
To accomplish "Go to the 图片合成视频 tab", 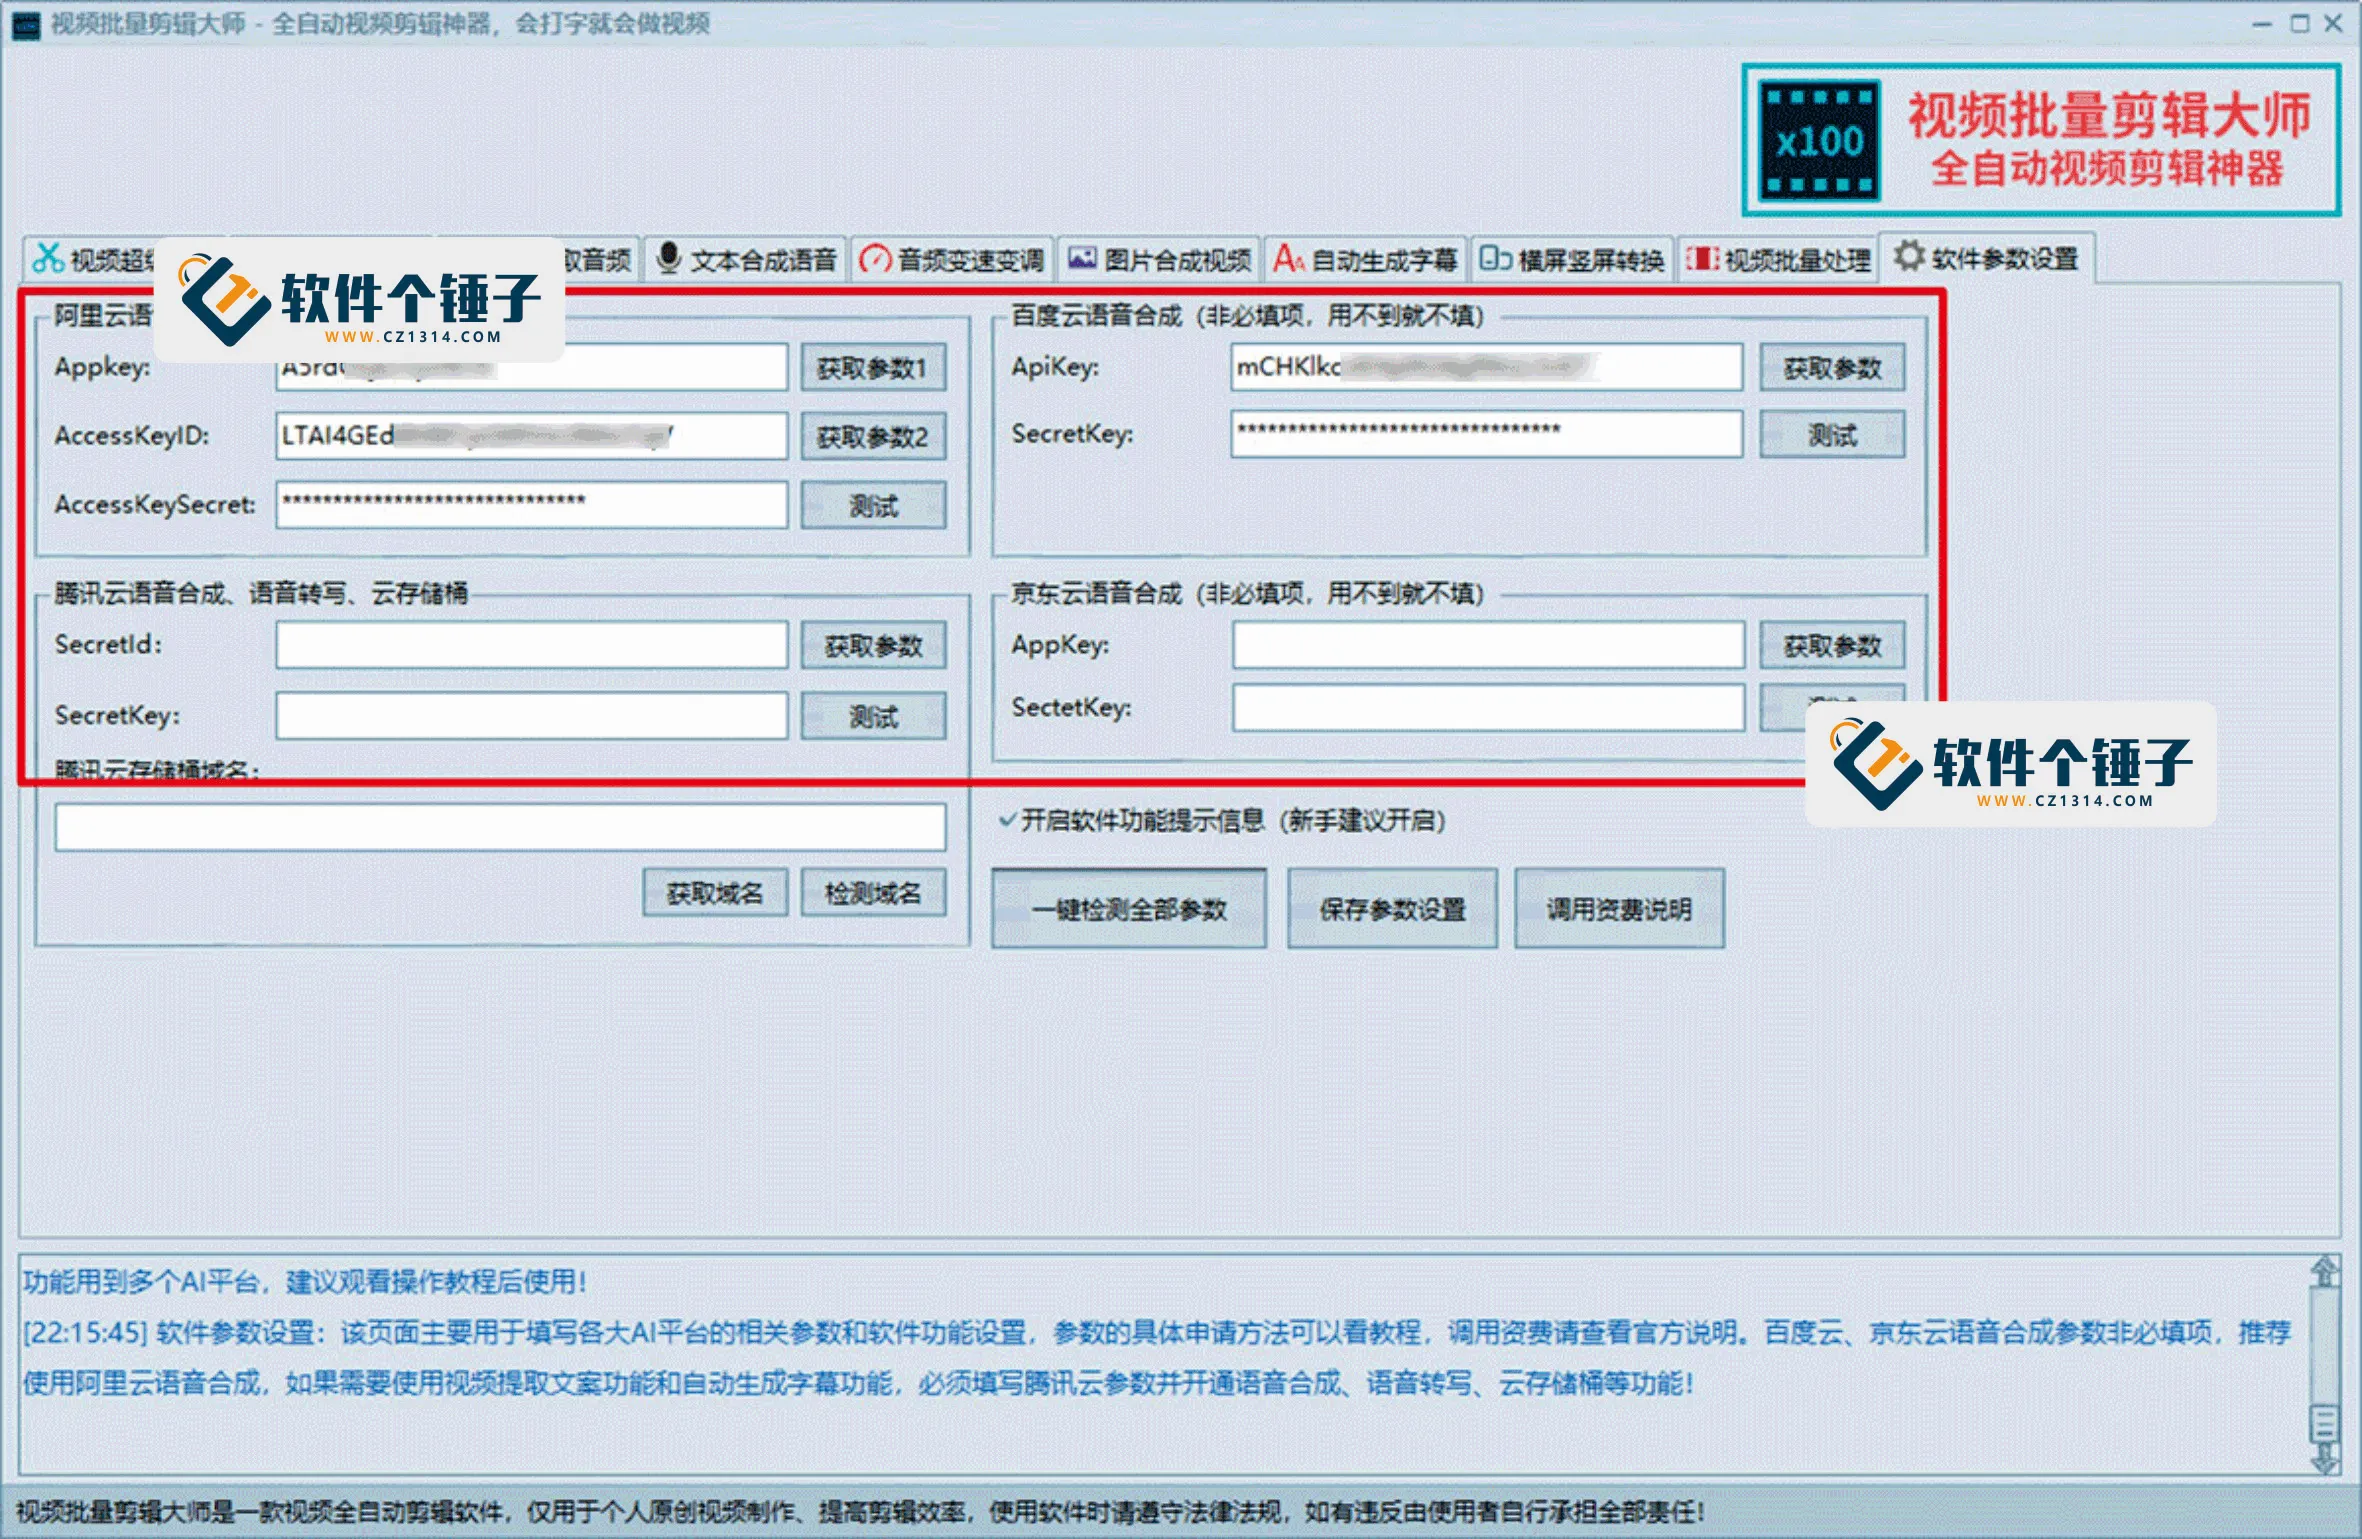I will point(1160,259).
